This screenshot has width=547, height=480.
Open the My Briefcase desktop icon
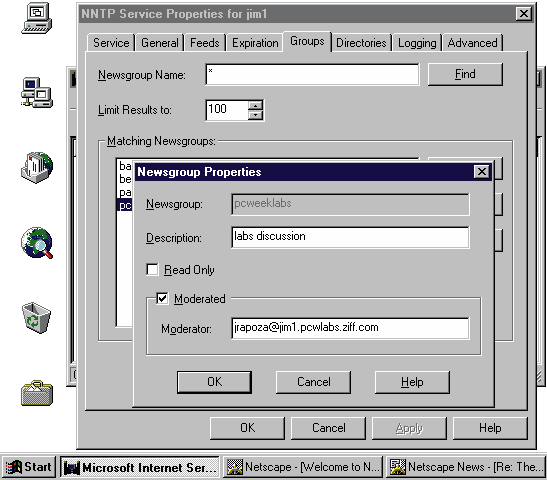(37, 393)
